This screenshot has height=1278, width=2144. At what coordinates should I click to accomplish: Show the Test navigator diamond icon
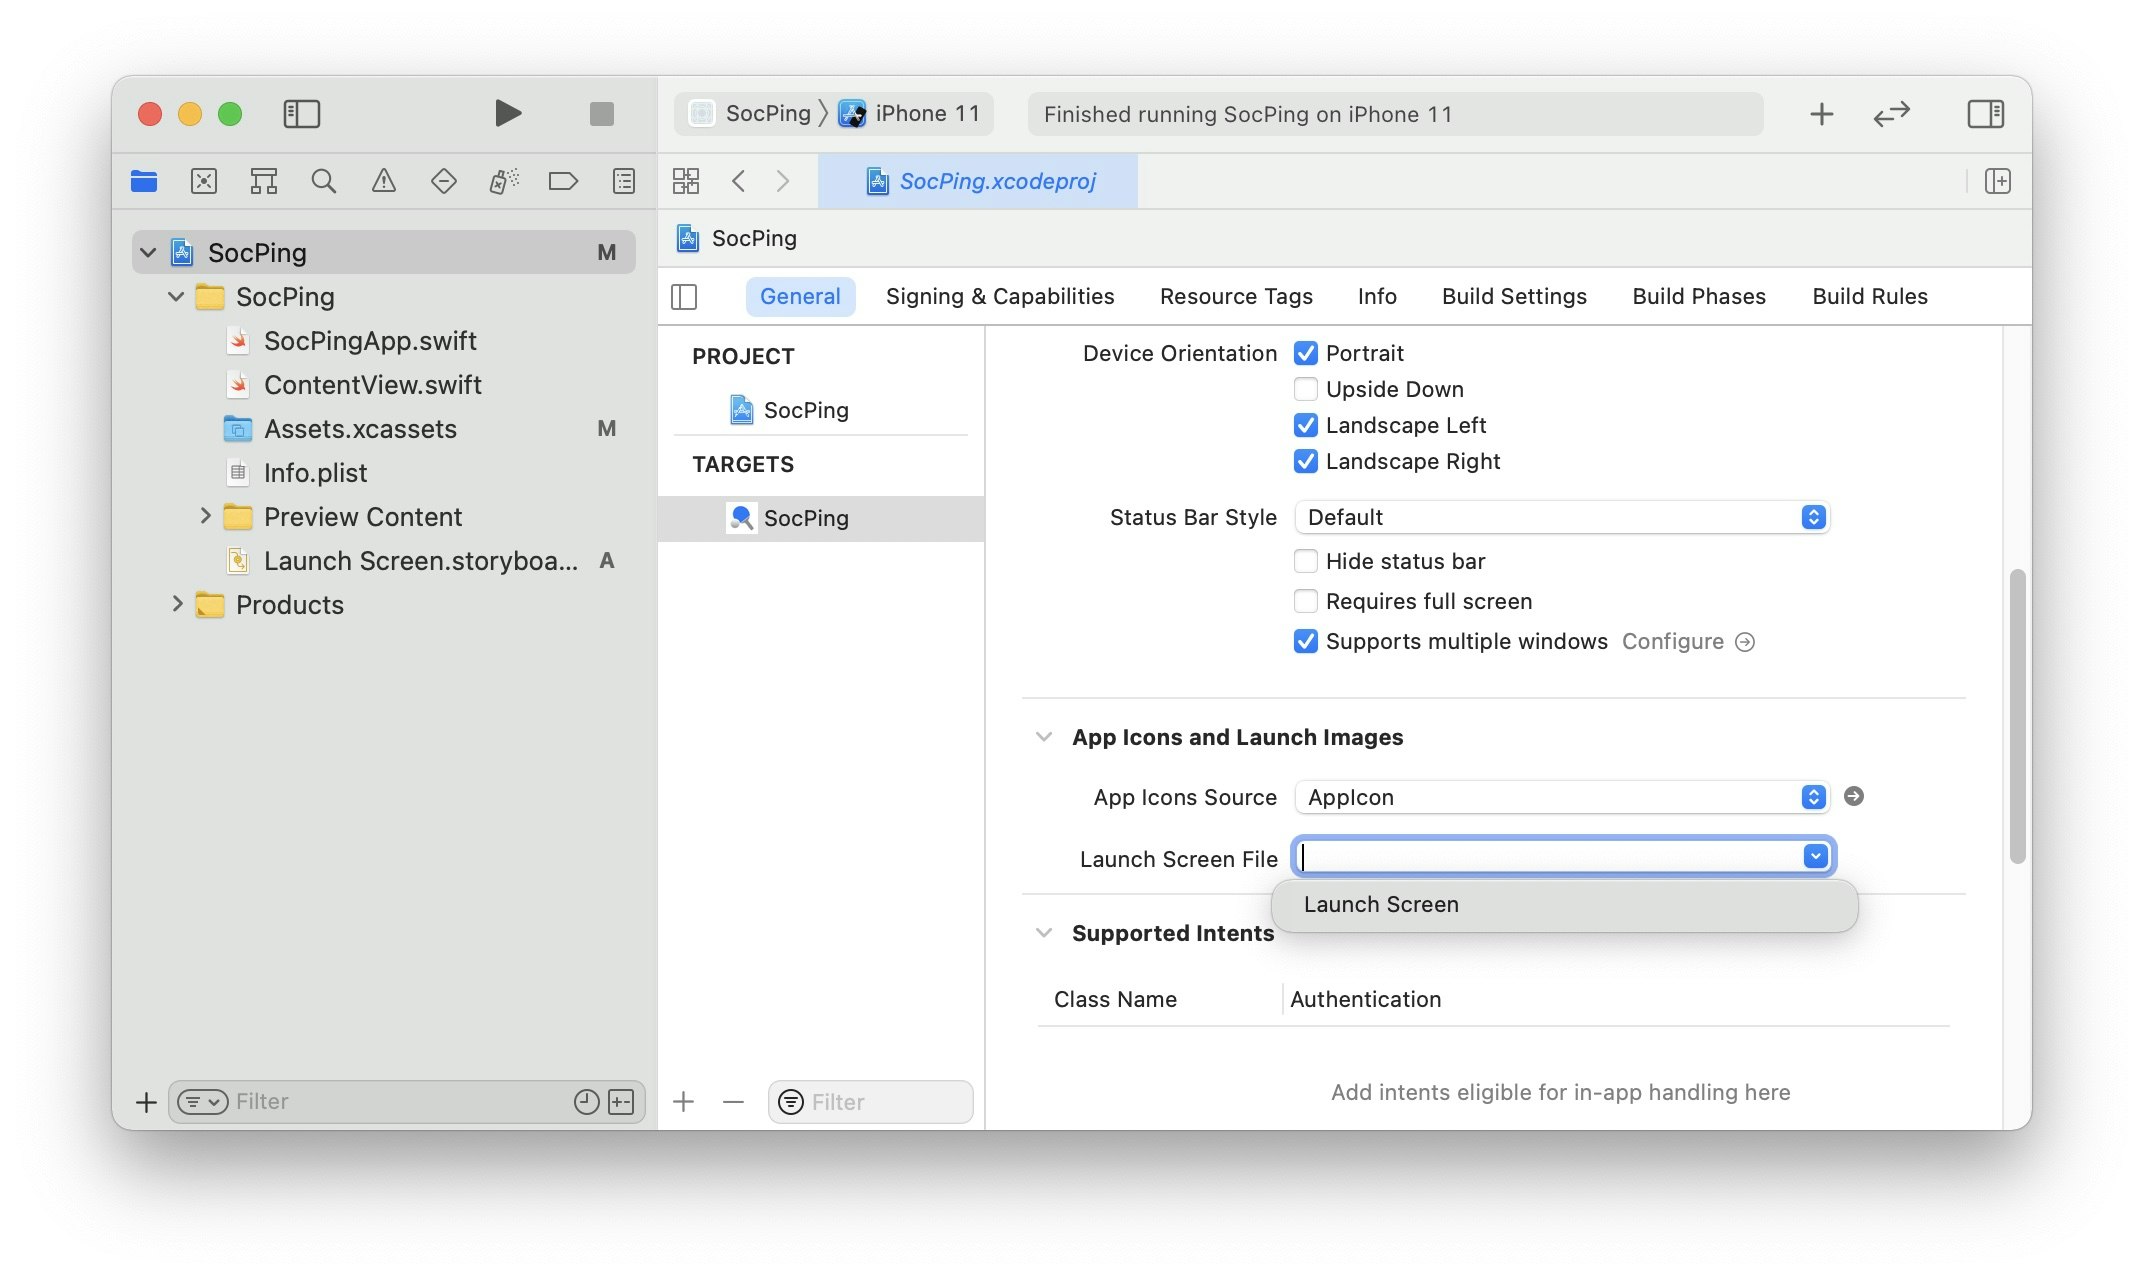pyautogui.click(x=444, y=181)
